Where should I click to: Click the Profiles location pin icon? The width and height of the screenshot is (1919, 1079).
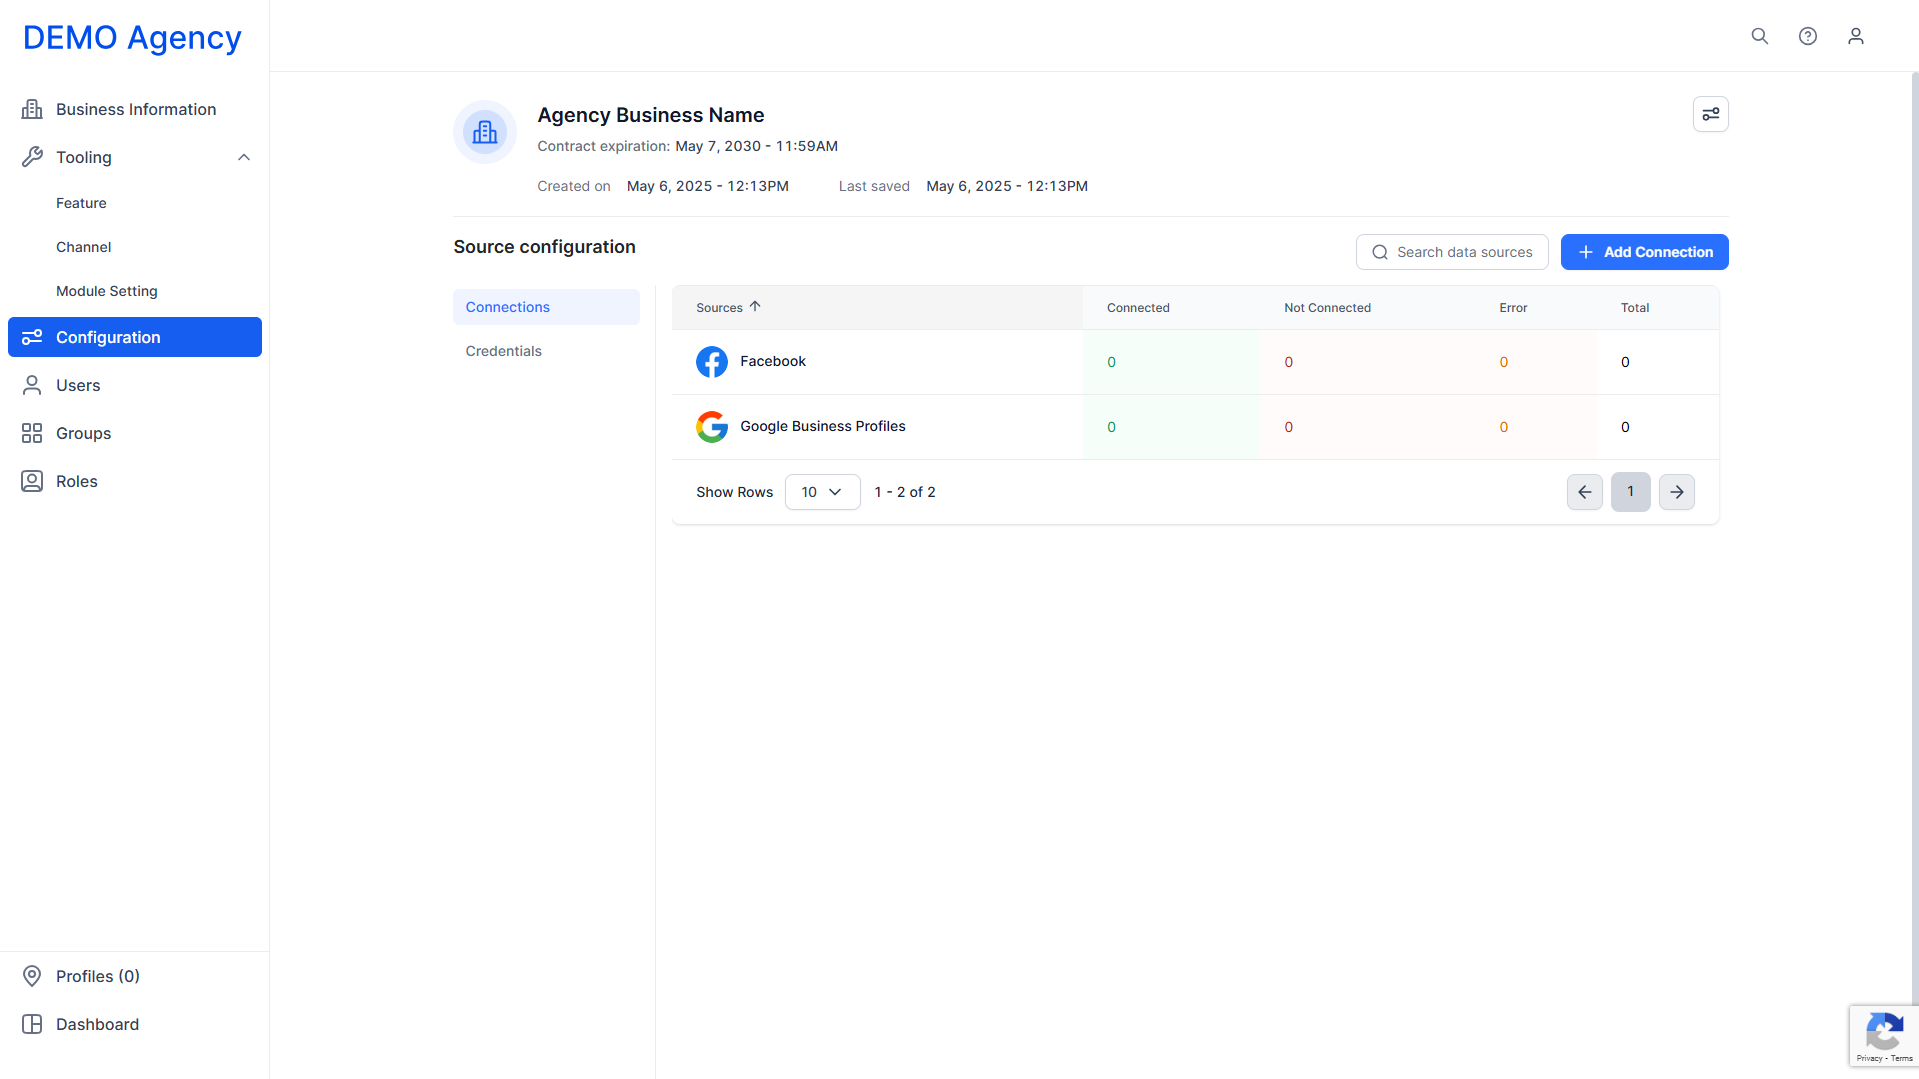[x=32, y=976]
